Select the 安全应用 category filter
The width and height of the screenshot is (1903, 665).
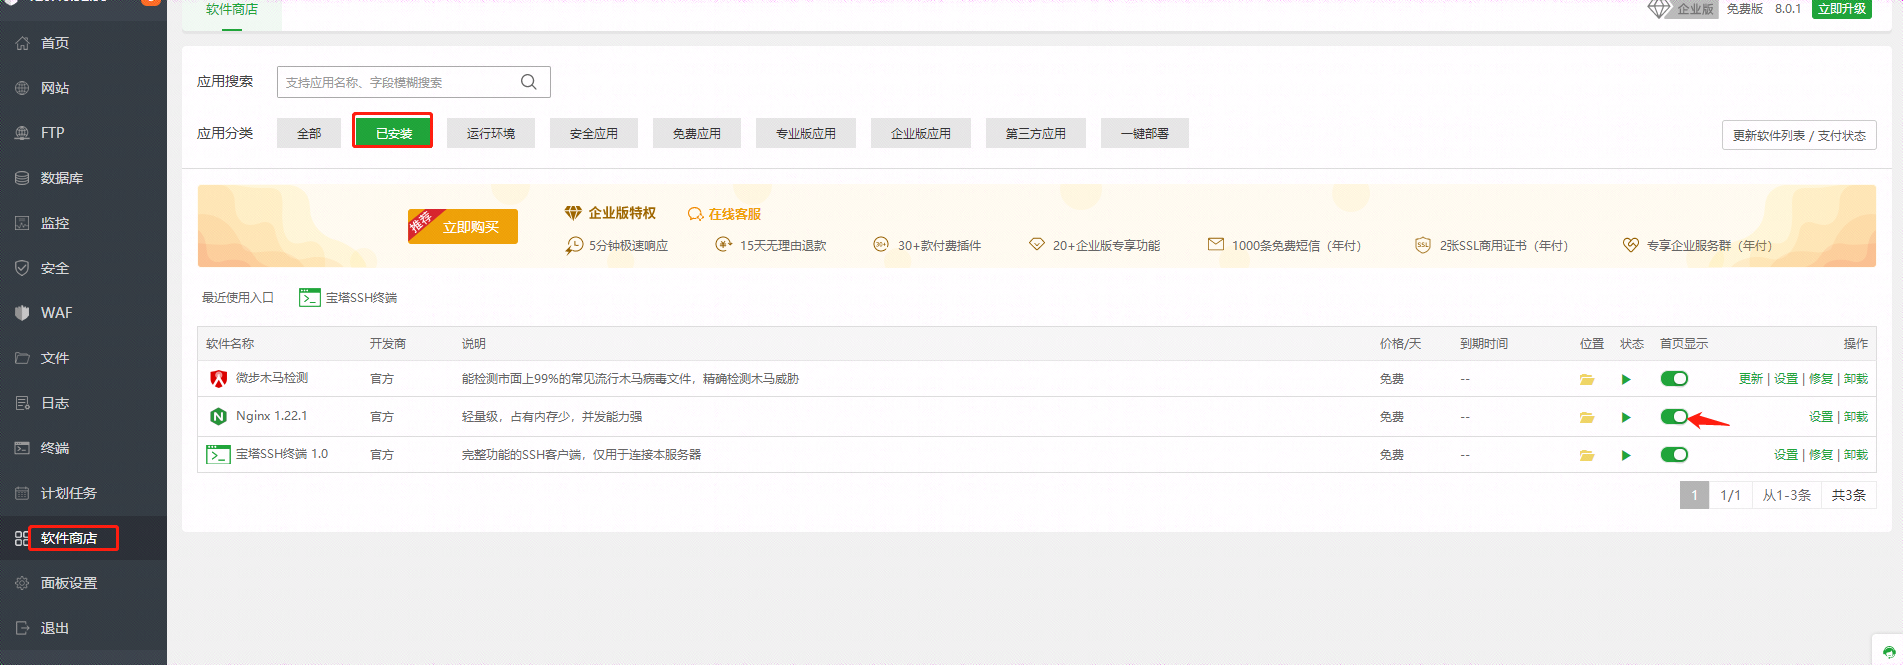click(594, 133)
